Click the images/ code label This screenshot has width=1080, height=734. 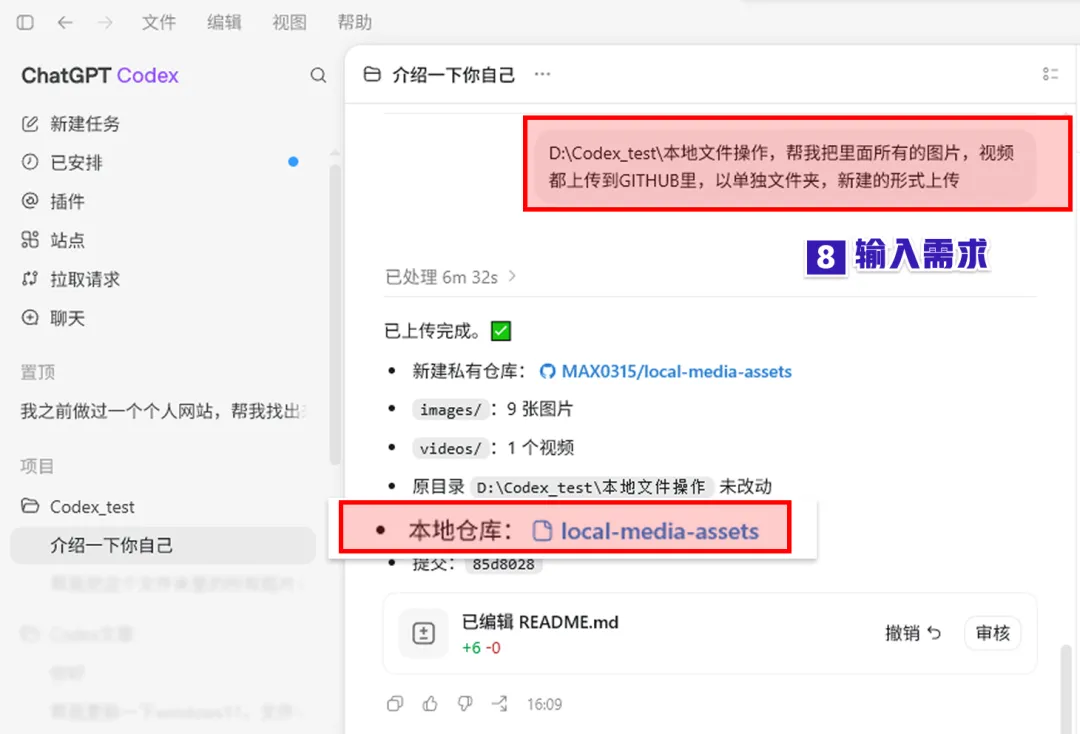[x=450, y=410]
